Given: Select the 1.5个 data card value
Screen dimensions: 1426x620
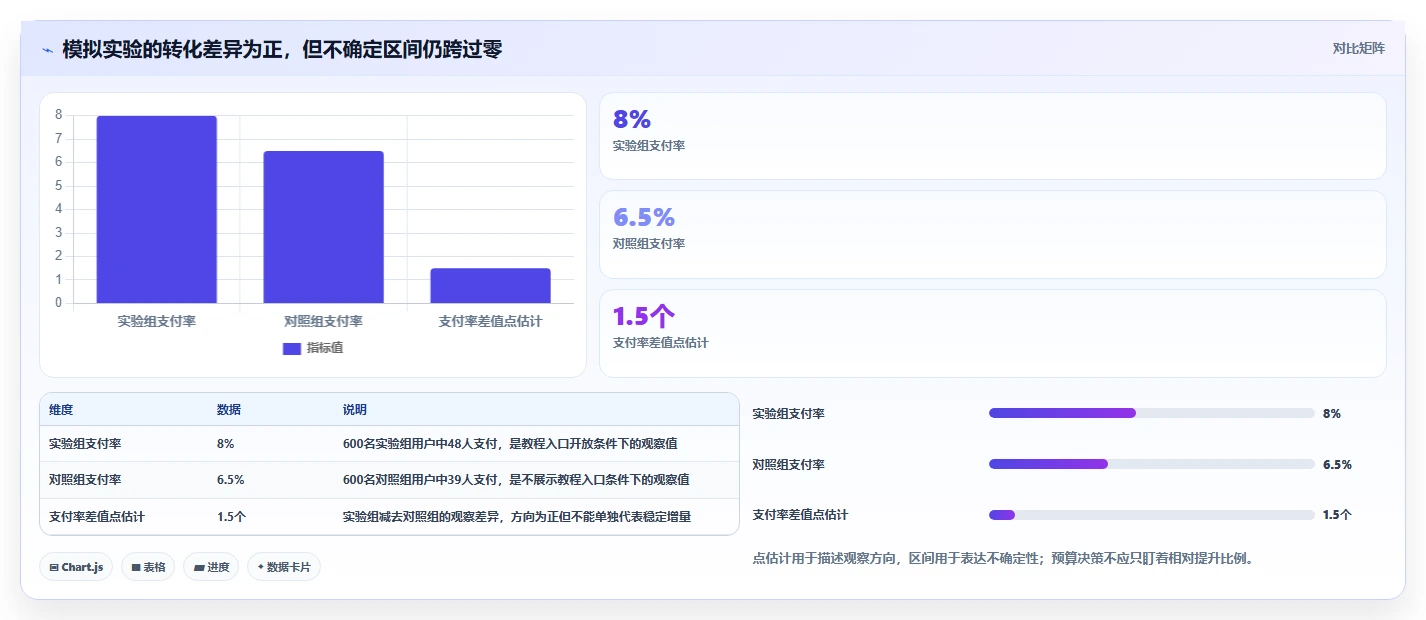Looking at the screenshot, I should coord(643,316).
